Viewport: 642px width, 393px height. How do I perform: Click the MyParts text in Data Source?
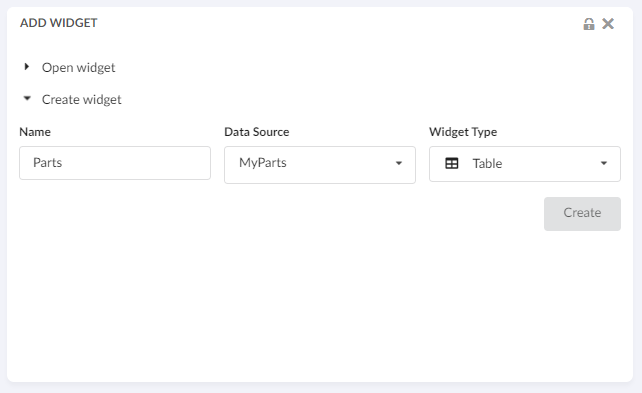click(x=263, y=163)
